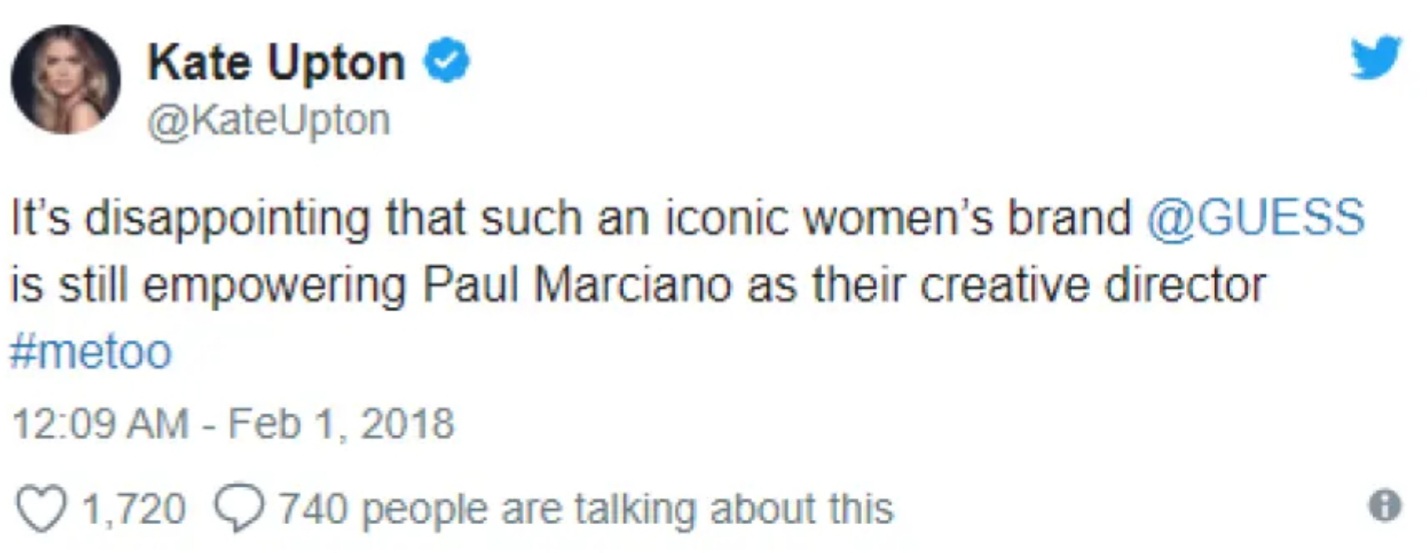Open the tweet info icon
The width and height of the screenshot is (1427, 553).
(1385, 508)
